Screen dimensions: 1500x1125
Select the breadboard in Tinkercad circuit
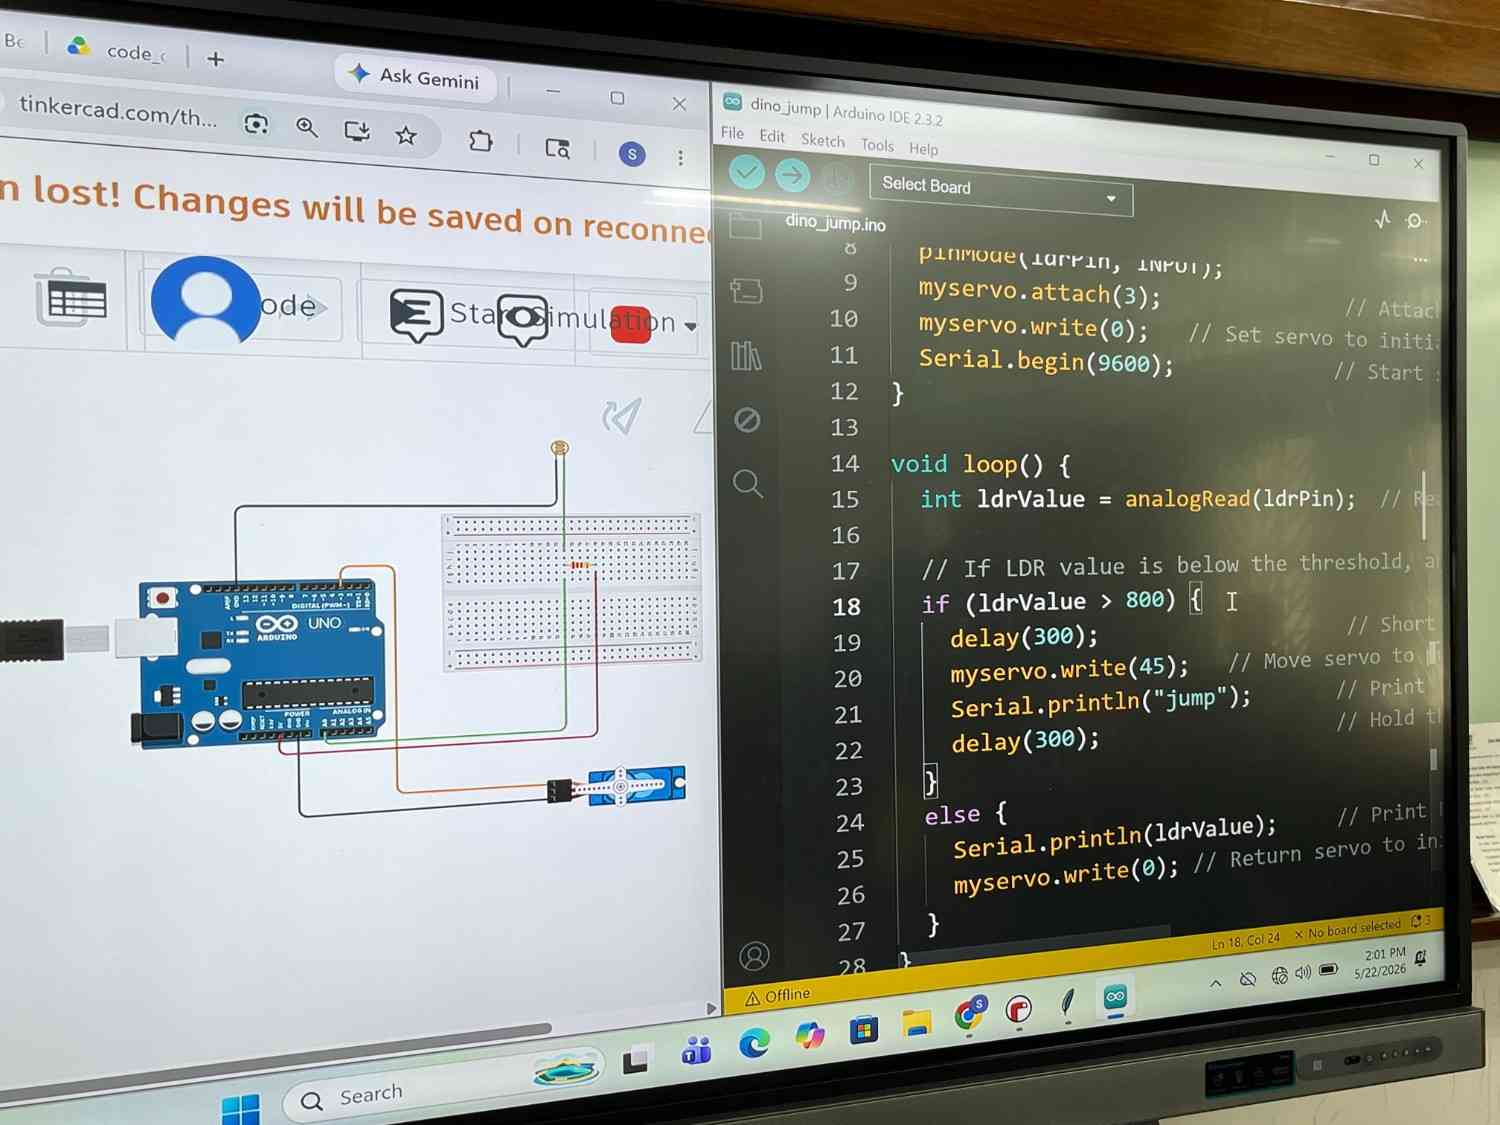[571, 591]
